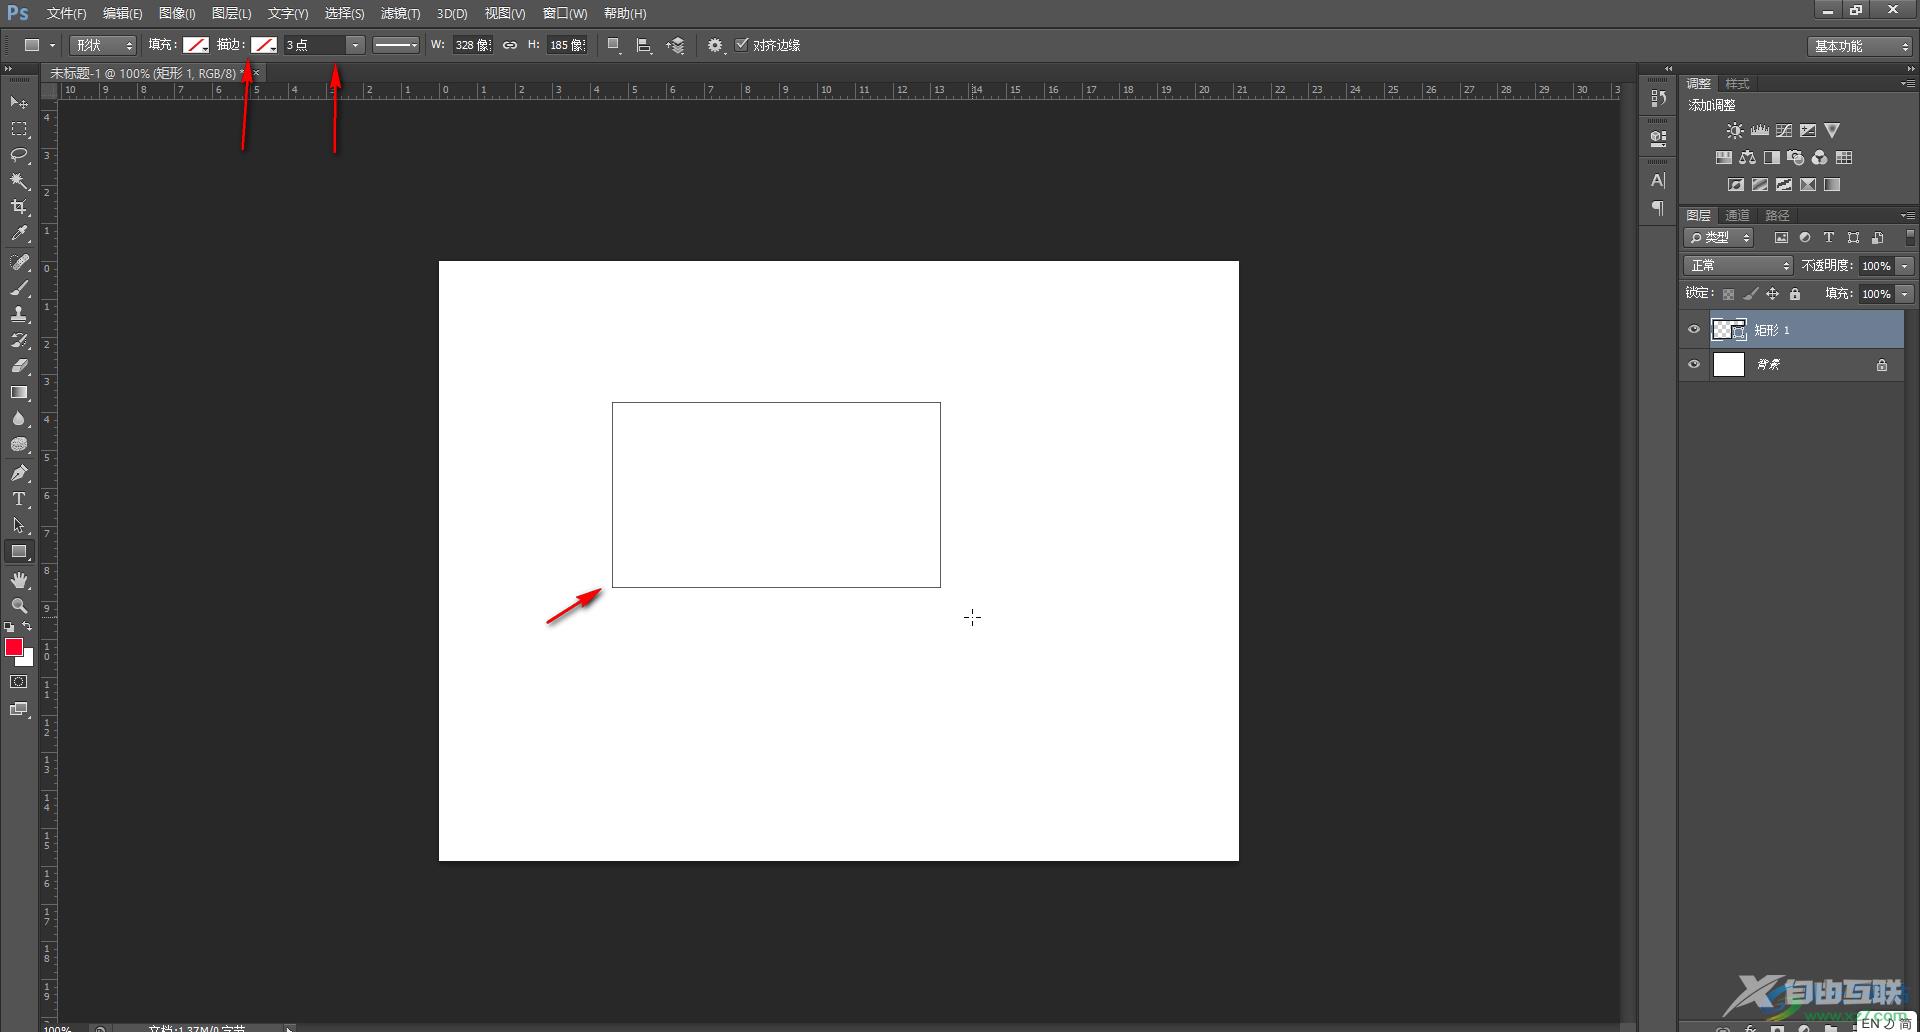Add a Brightness/Contrast adjustment

pyautogui.click(x=1735, y=131)
